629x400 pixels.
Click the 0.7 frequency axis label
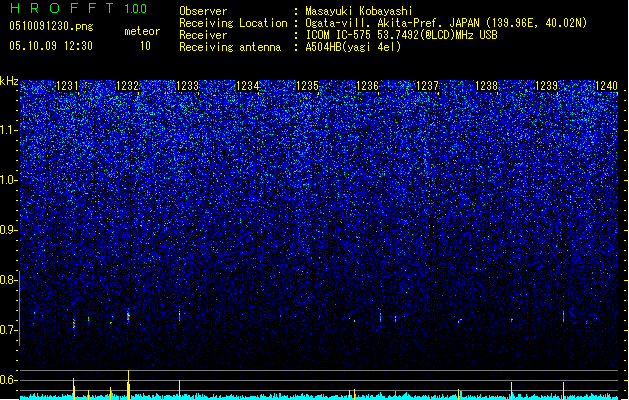[8, 330]
